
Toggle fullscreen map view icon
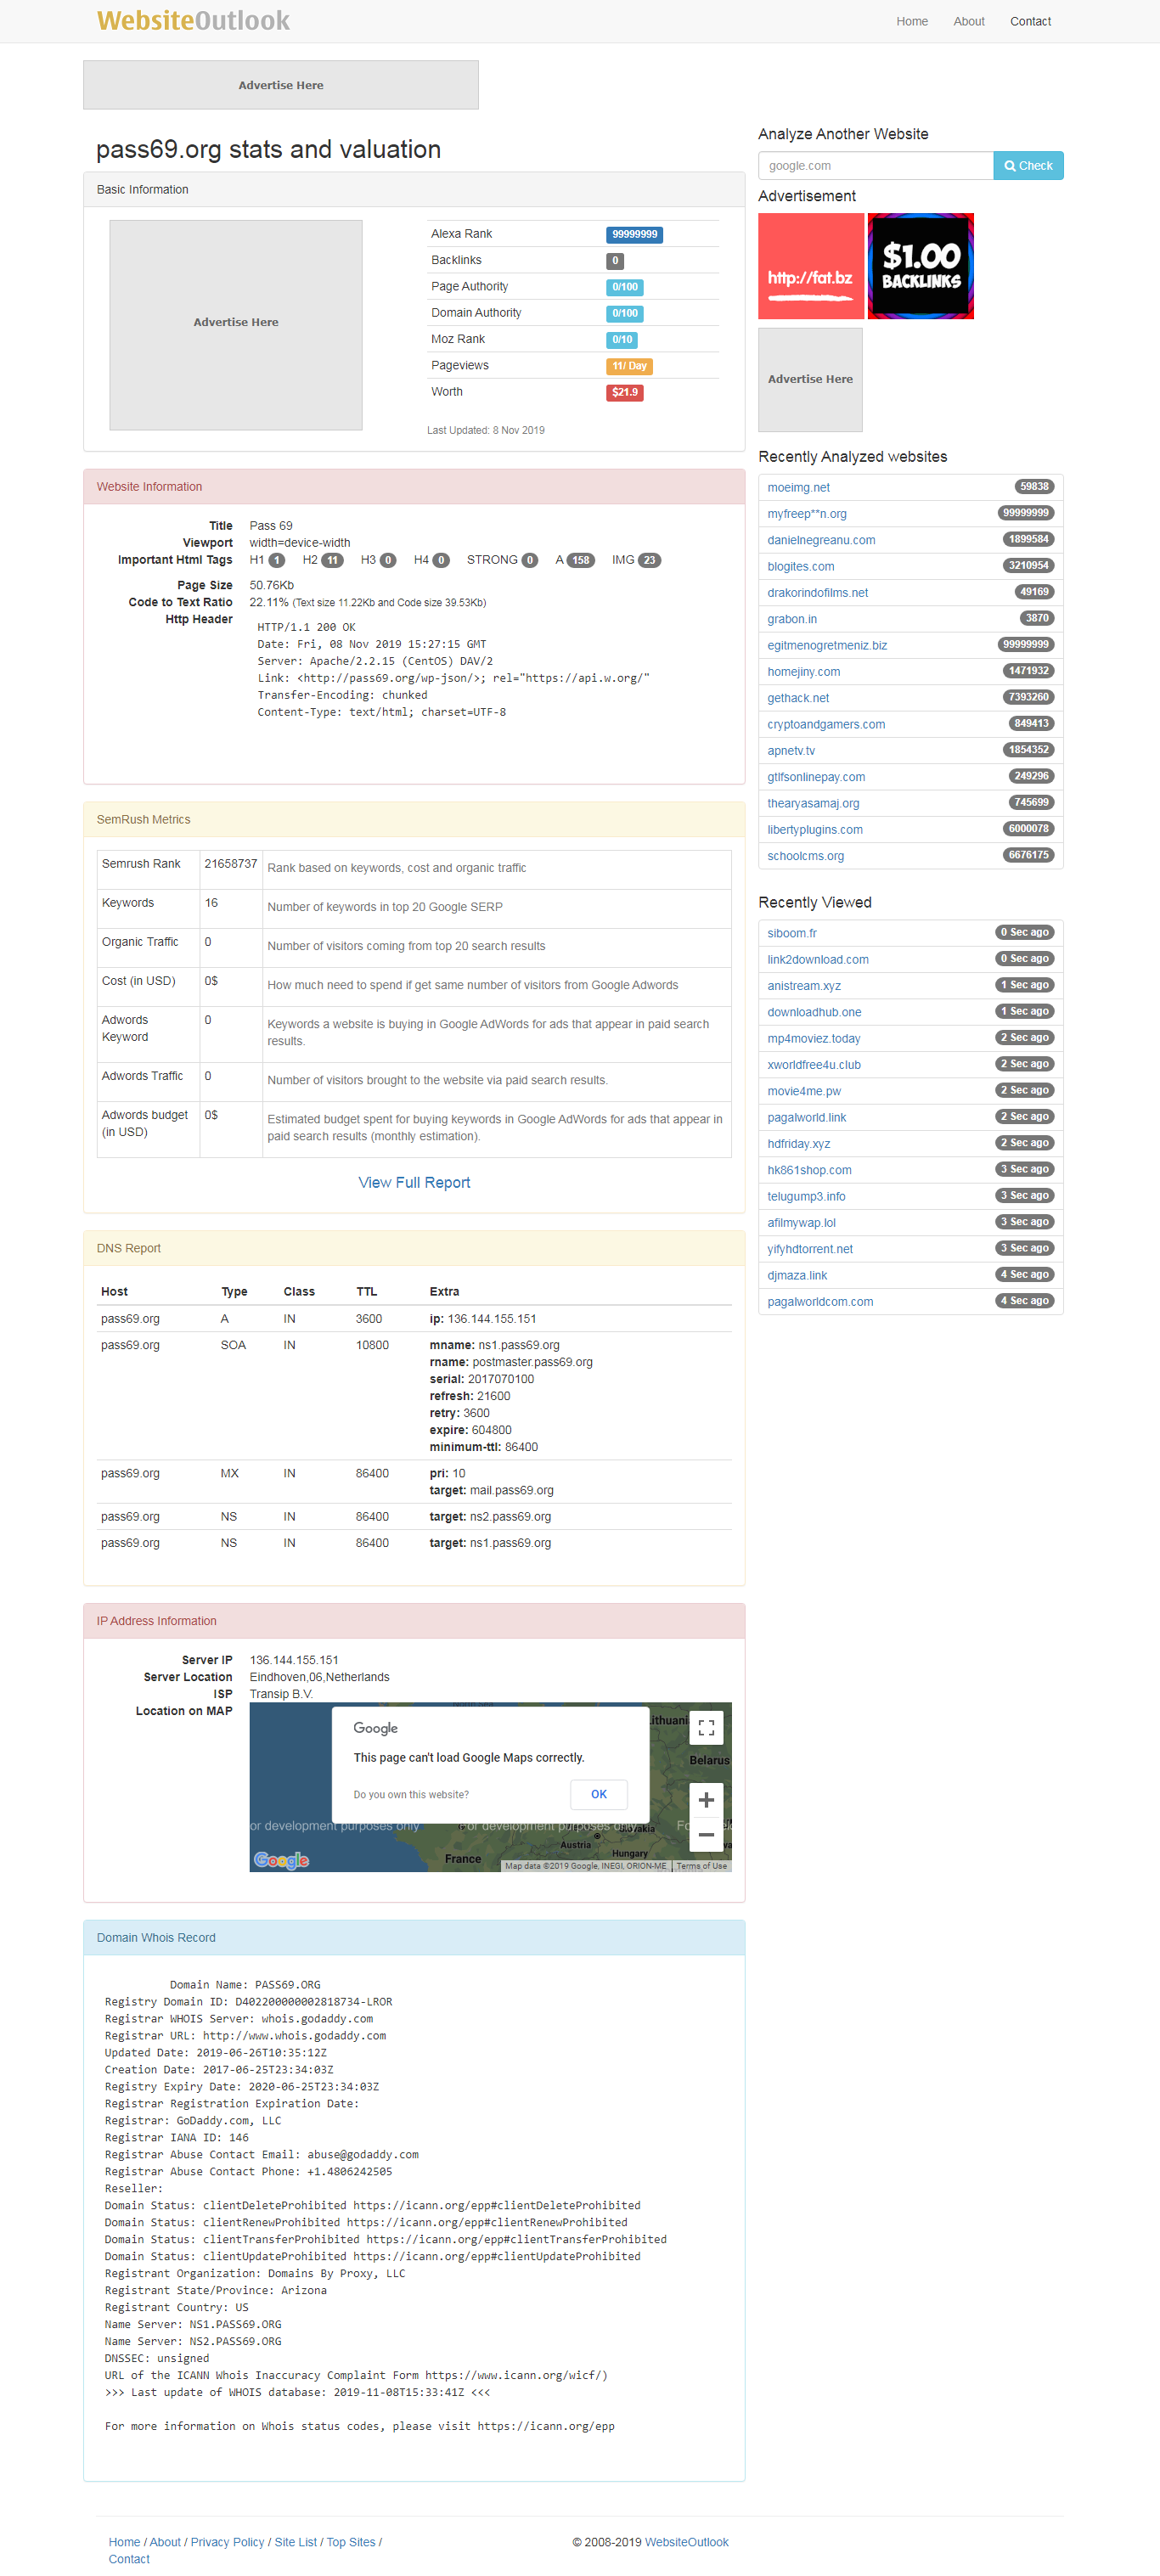point(706,1727)
